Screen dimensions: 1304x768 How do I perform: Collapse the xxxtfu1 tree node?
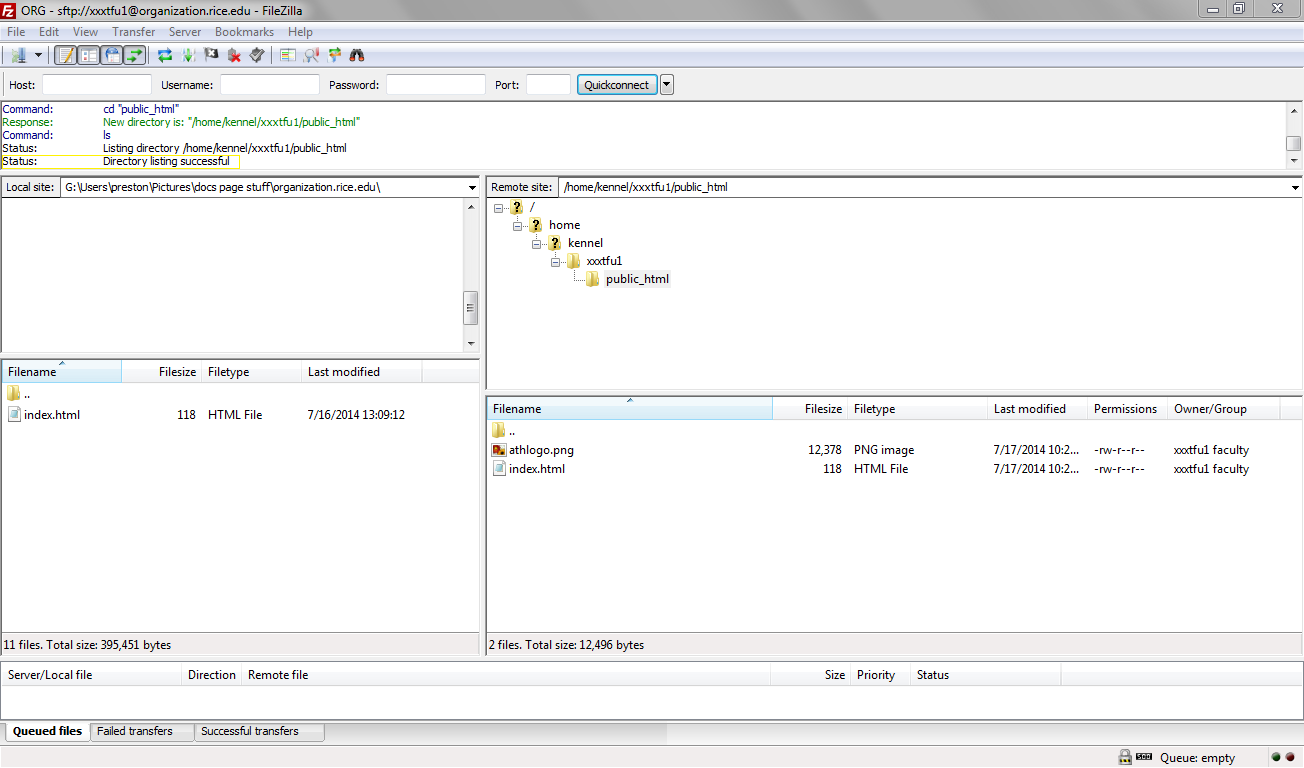point(555,261)
